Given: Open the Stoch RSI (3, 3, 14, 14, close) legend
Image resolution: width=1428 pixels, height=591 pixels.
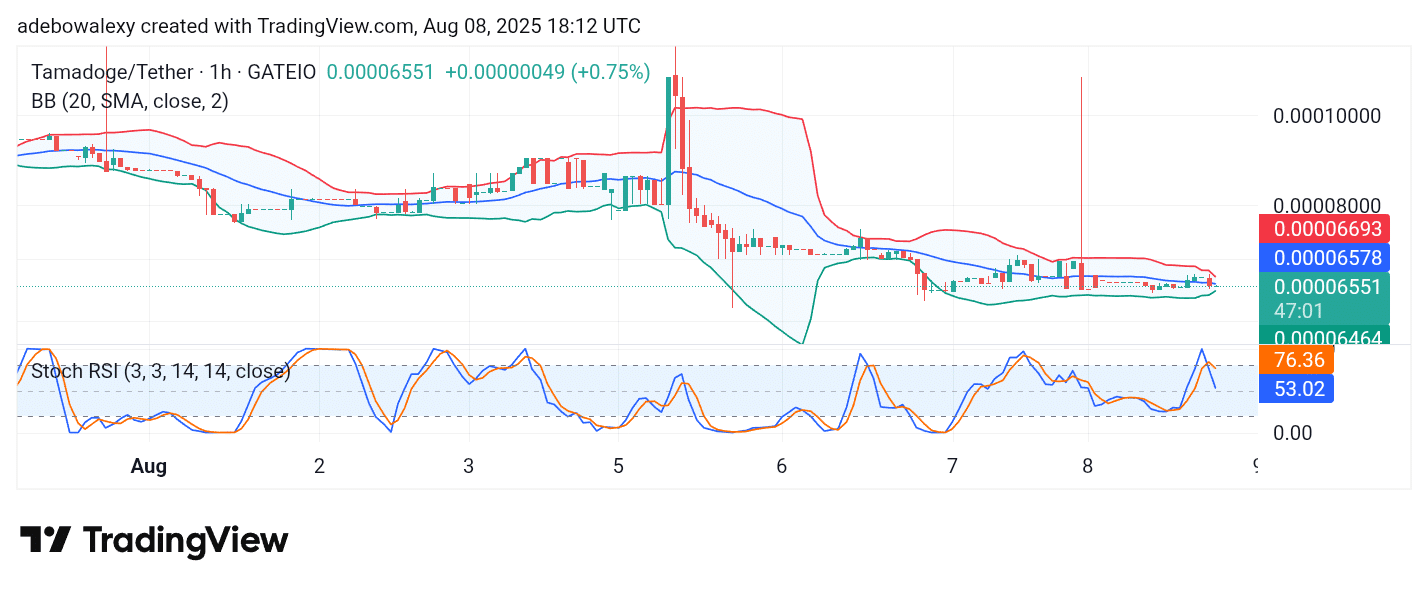Looking at the screenshot, I should 161,372.
